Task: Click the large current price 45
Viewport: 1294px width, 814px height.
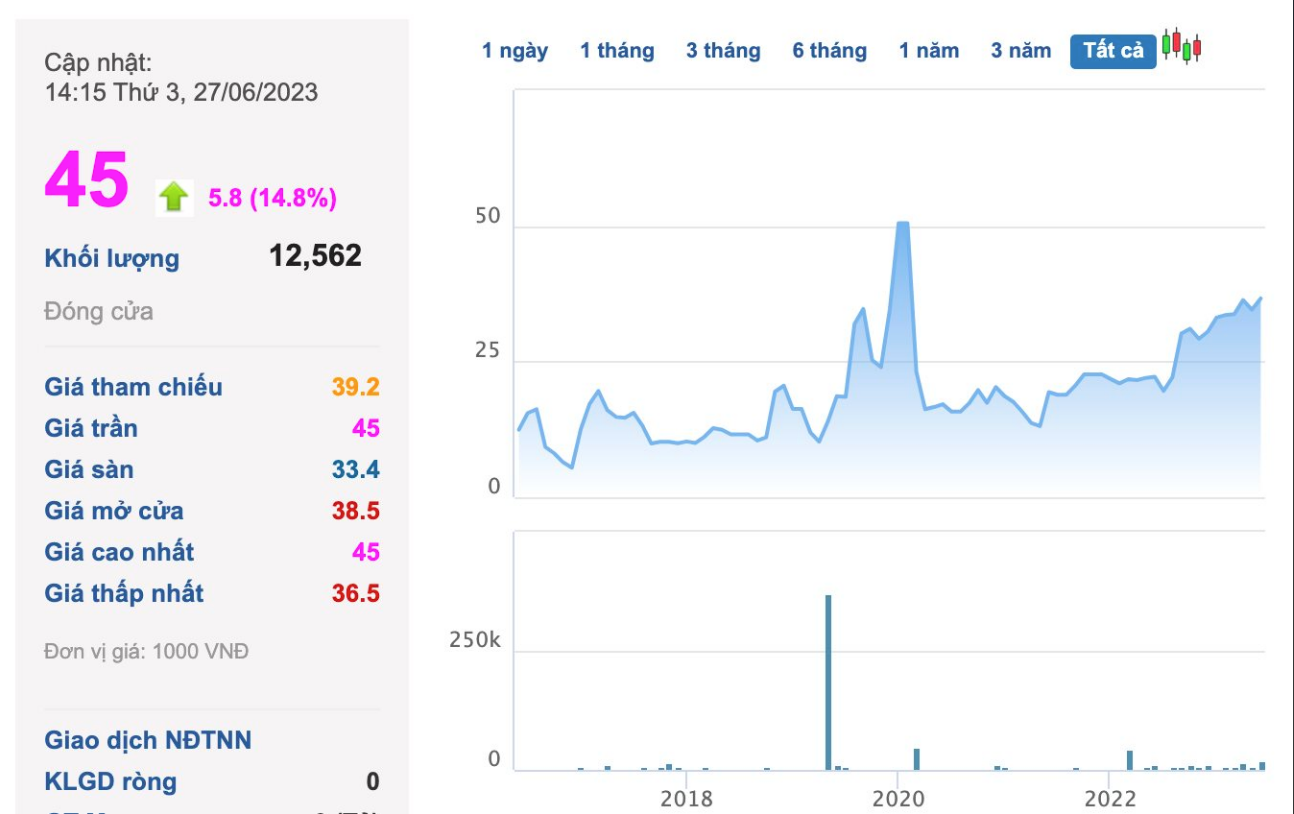Action: 87,181
